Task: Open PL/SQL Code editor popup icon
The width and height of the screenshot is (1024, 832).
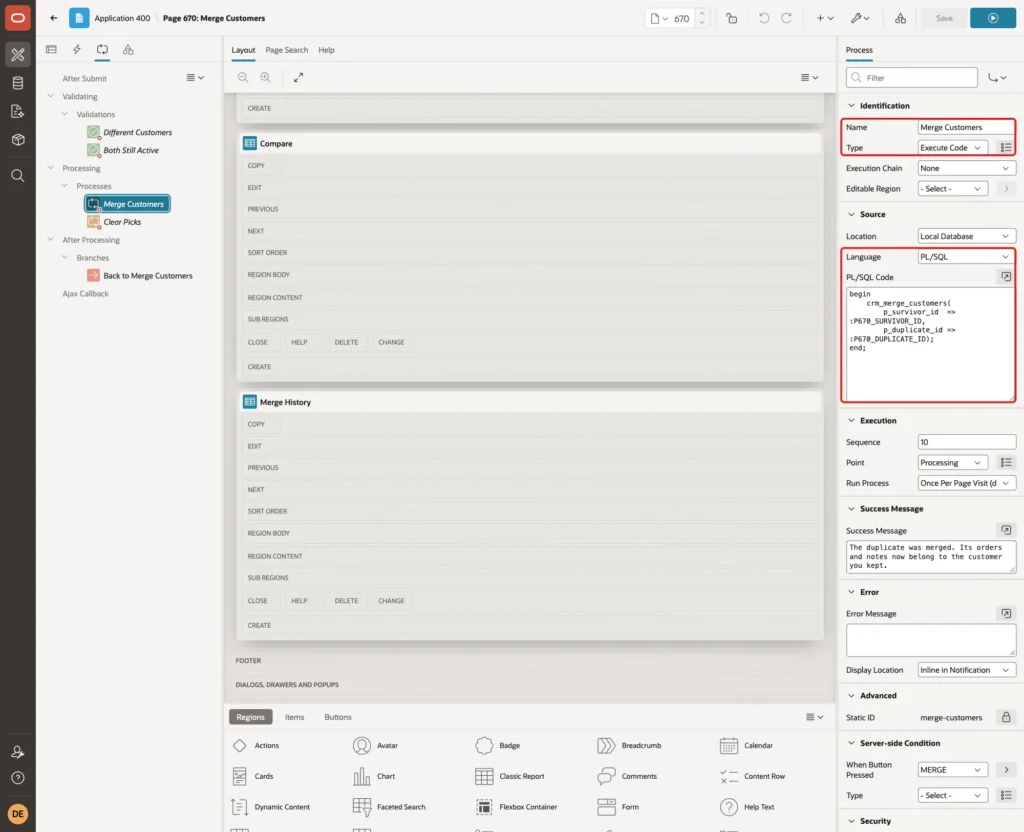Action: pyautogui.click(x=1006, y=277)
